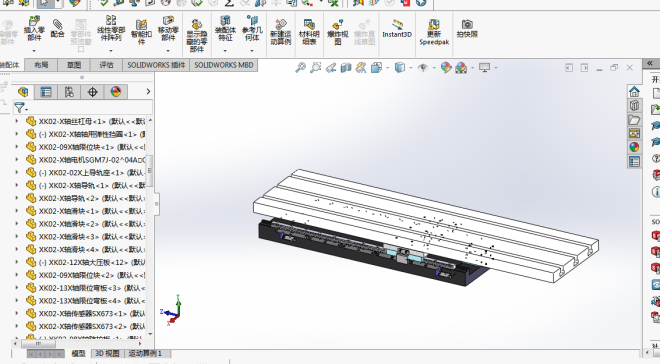Click the View Orientation cube icon
The image size is (660, 364).
pos(376,67)
